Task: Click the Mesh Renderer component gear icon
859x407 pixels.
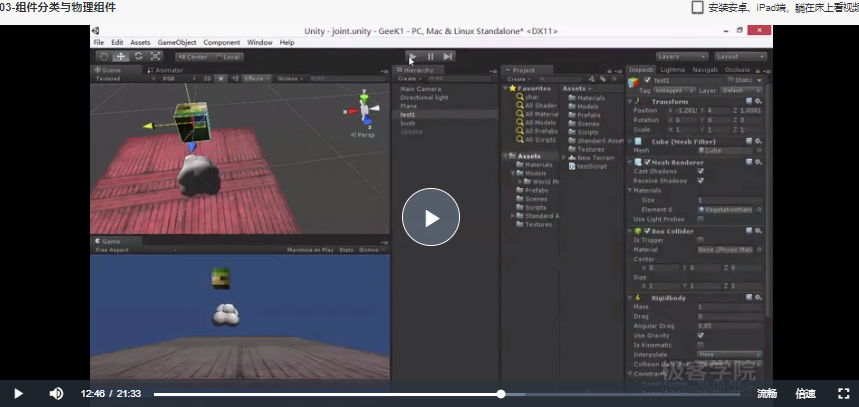Action: pos(758,162)
